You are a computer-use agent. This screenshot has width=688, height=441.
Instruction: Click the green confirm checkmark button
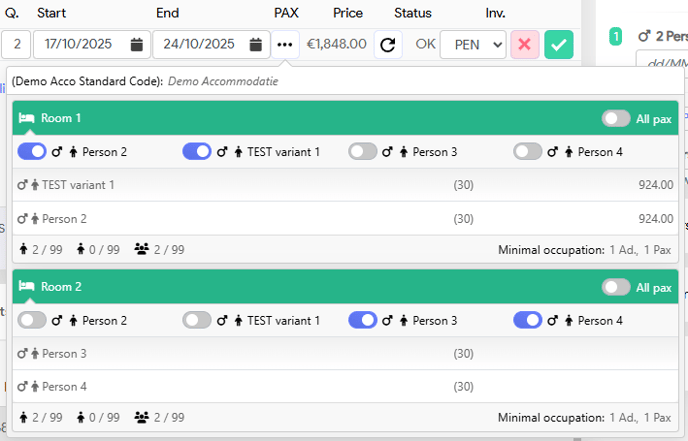(559, 45)
